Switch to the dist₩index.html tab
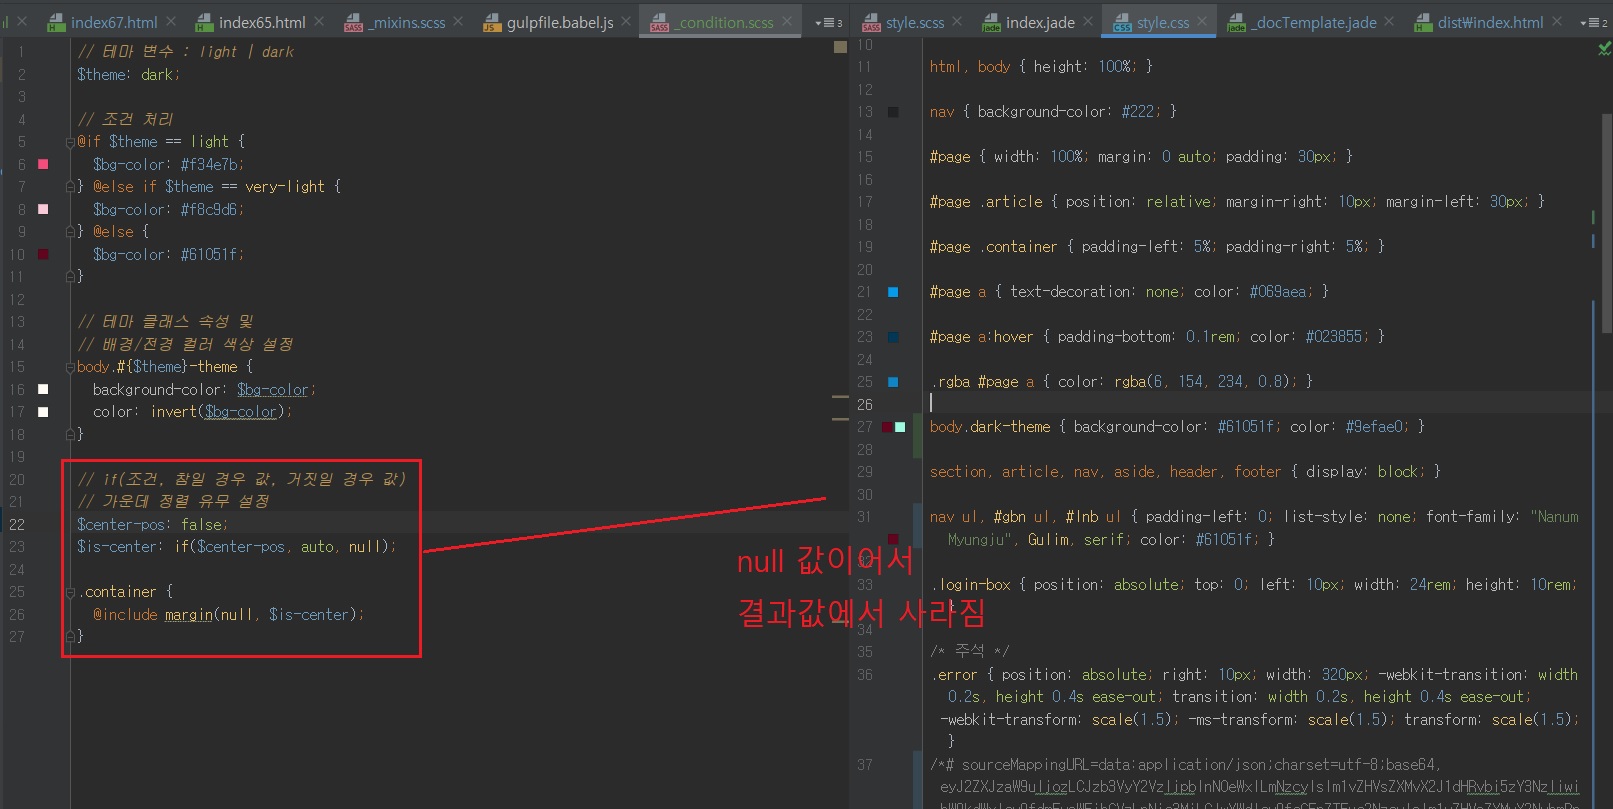This screenshot has width=1613, height=809. point(1489,22)
